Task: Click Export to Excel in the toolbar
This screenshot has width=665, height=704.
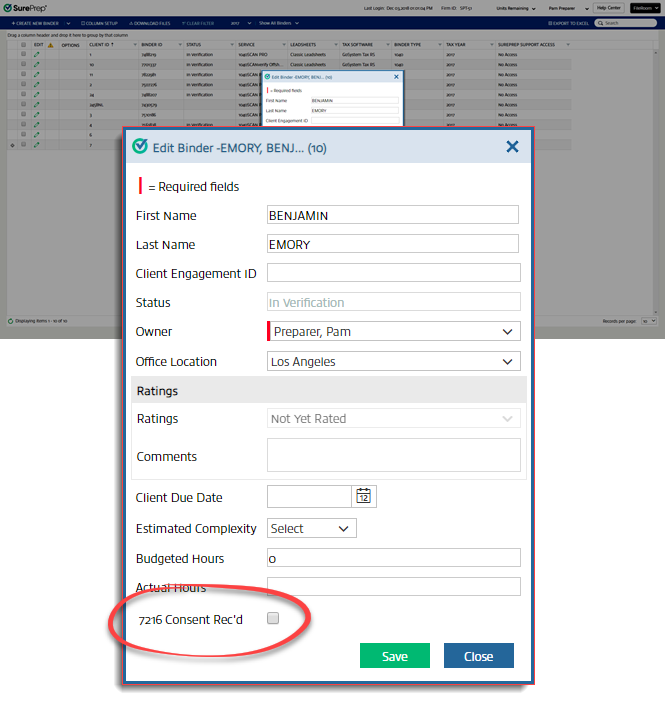Action: point(568,23)
